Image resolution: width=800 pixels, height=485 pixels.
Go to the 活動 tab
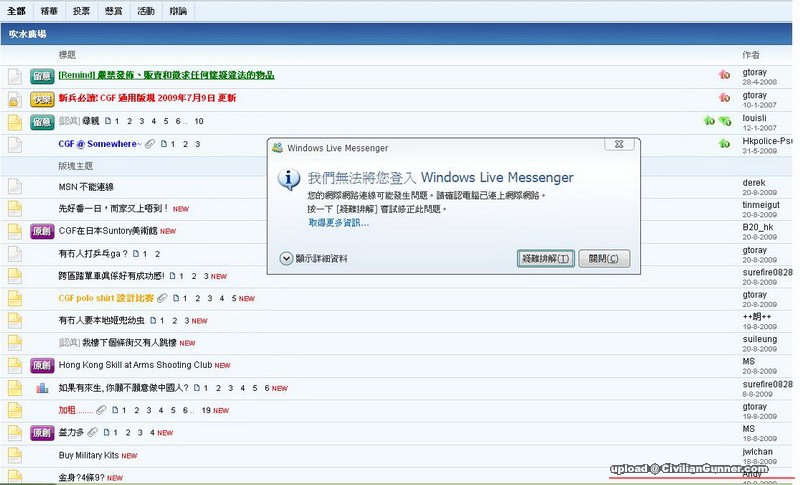tap(146, 11)
